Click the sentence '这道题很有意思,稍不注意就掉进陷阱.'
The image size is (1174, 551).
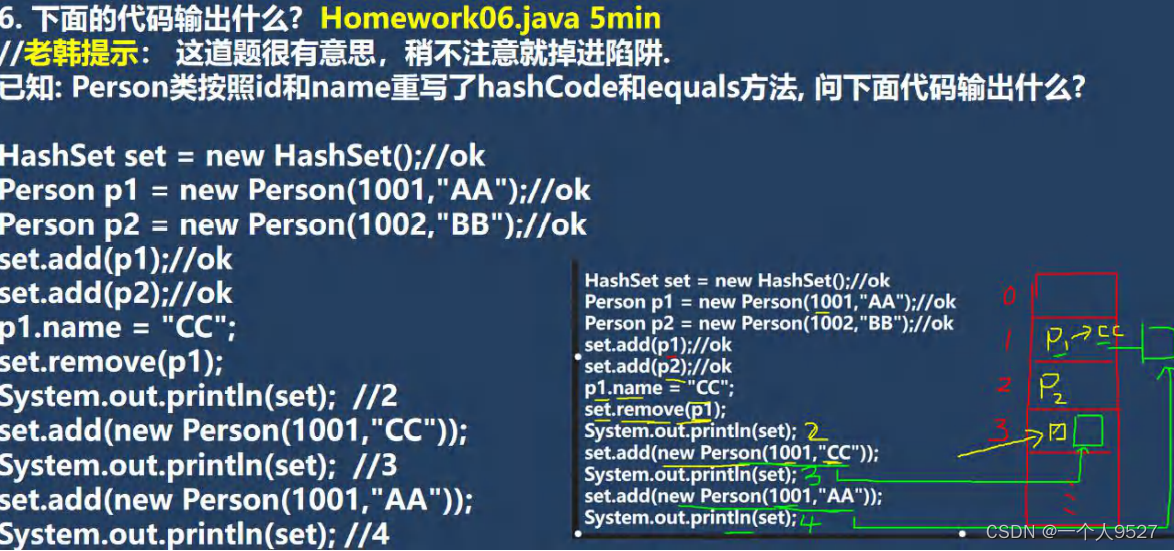[424, 52]
